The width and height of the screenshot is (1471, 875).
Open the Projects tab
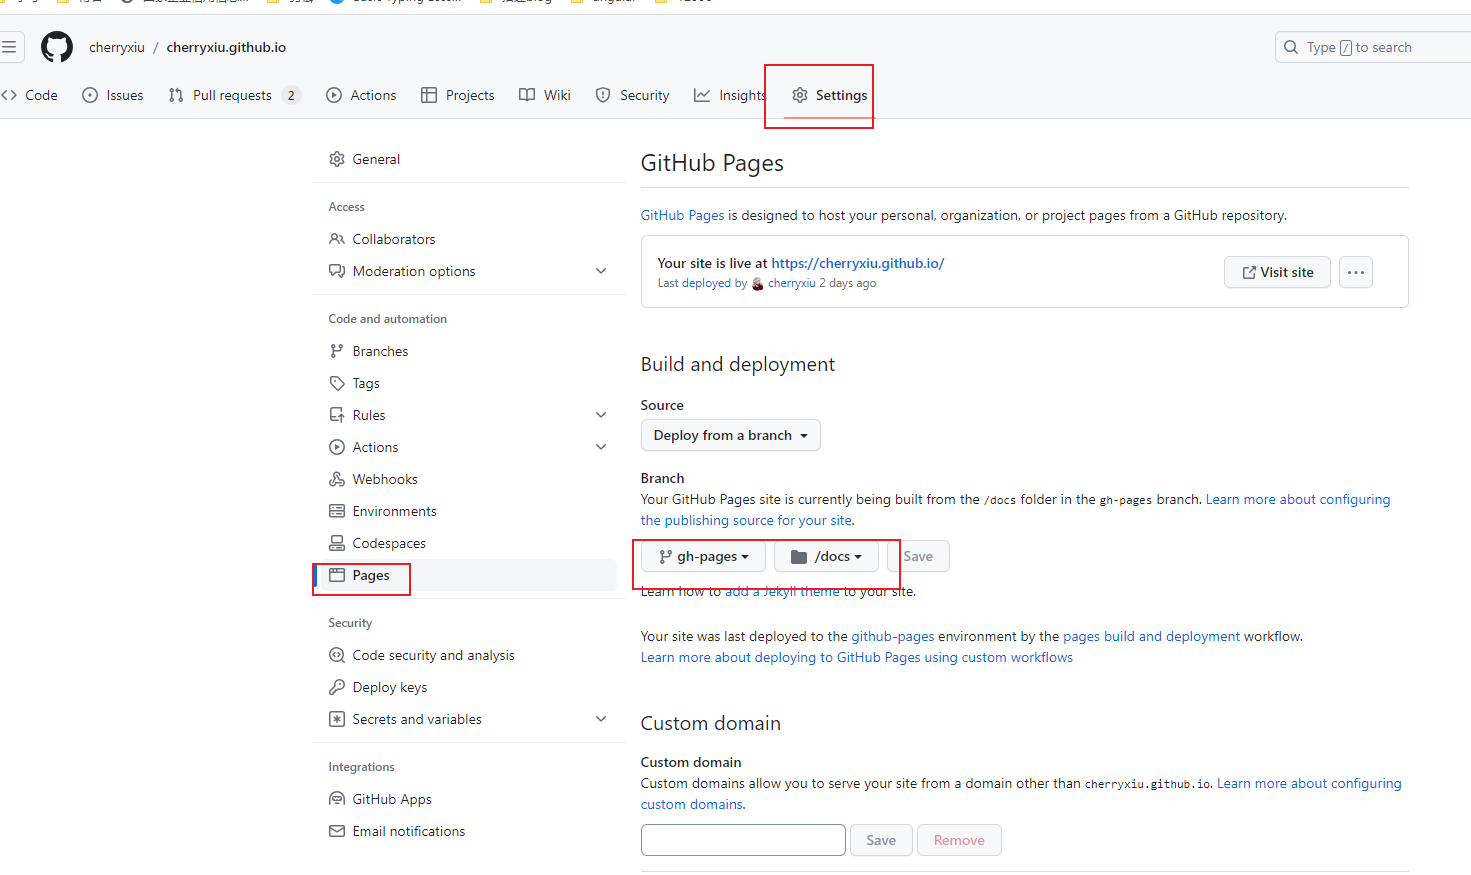point(458,95)
